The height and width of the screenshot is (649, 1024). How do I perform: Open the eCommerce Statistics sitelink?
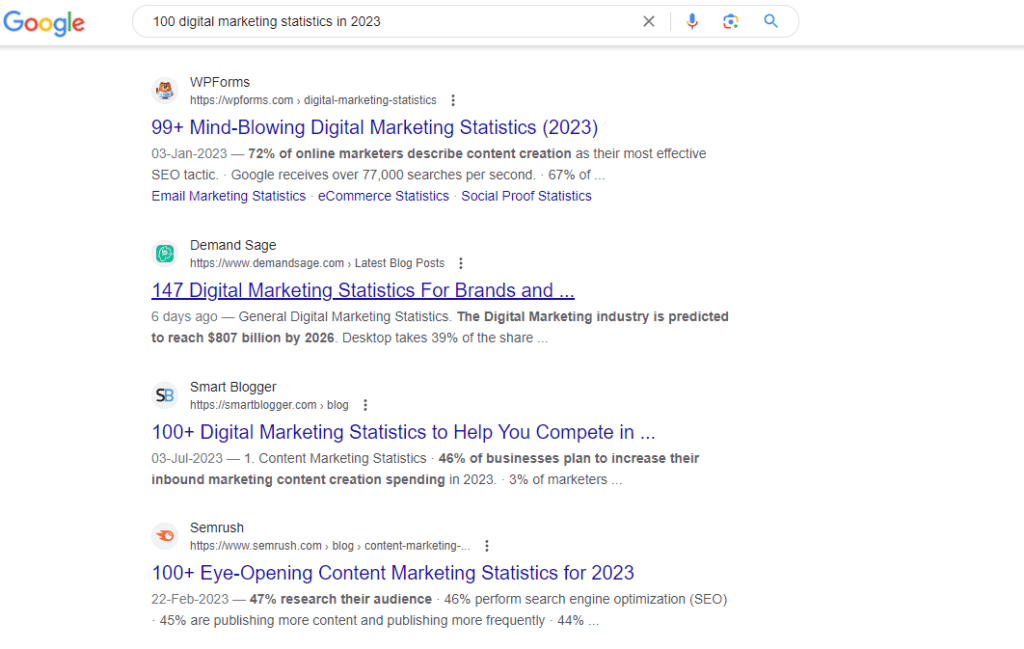383,196
